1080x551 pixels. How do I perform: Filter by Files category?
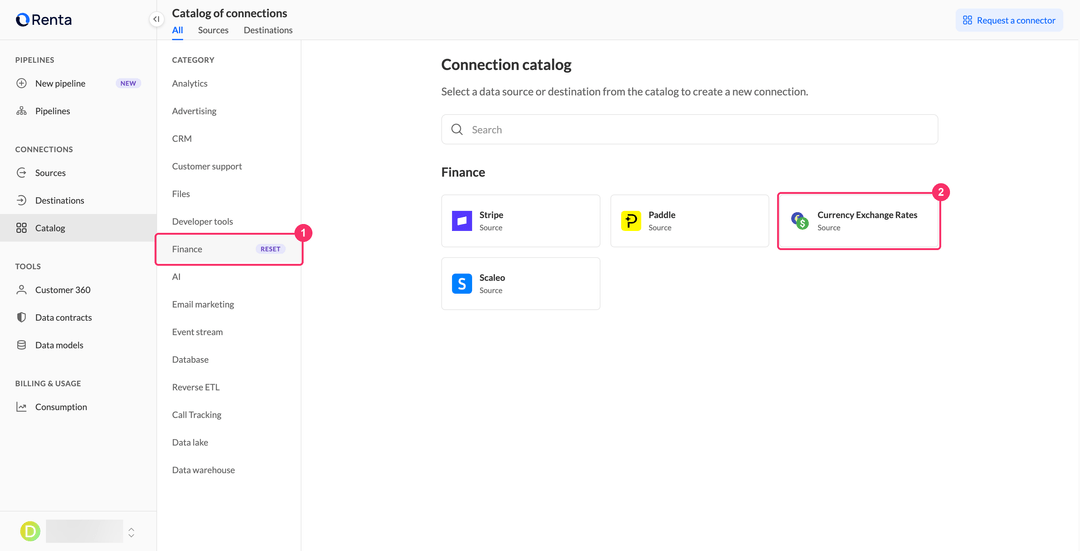coord(181,194)
